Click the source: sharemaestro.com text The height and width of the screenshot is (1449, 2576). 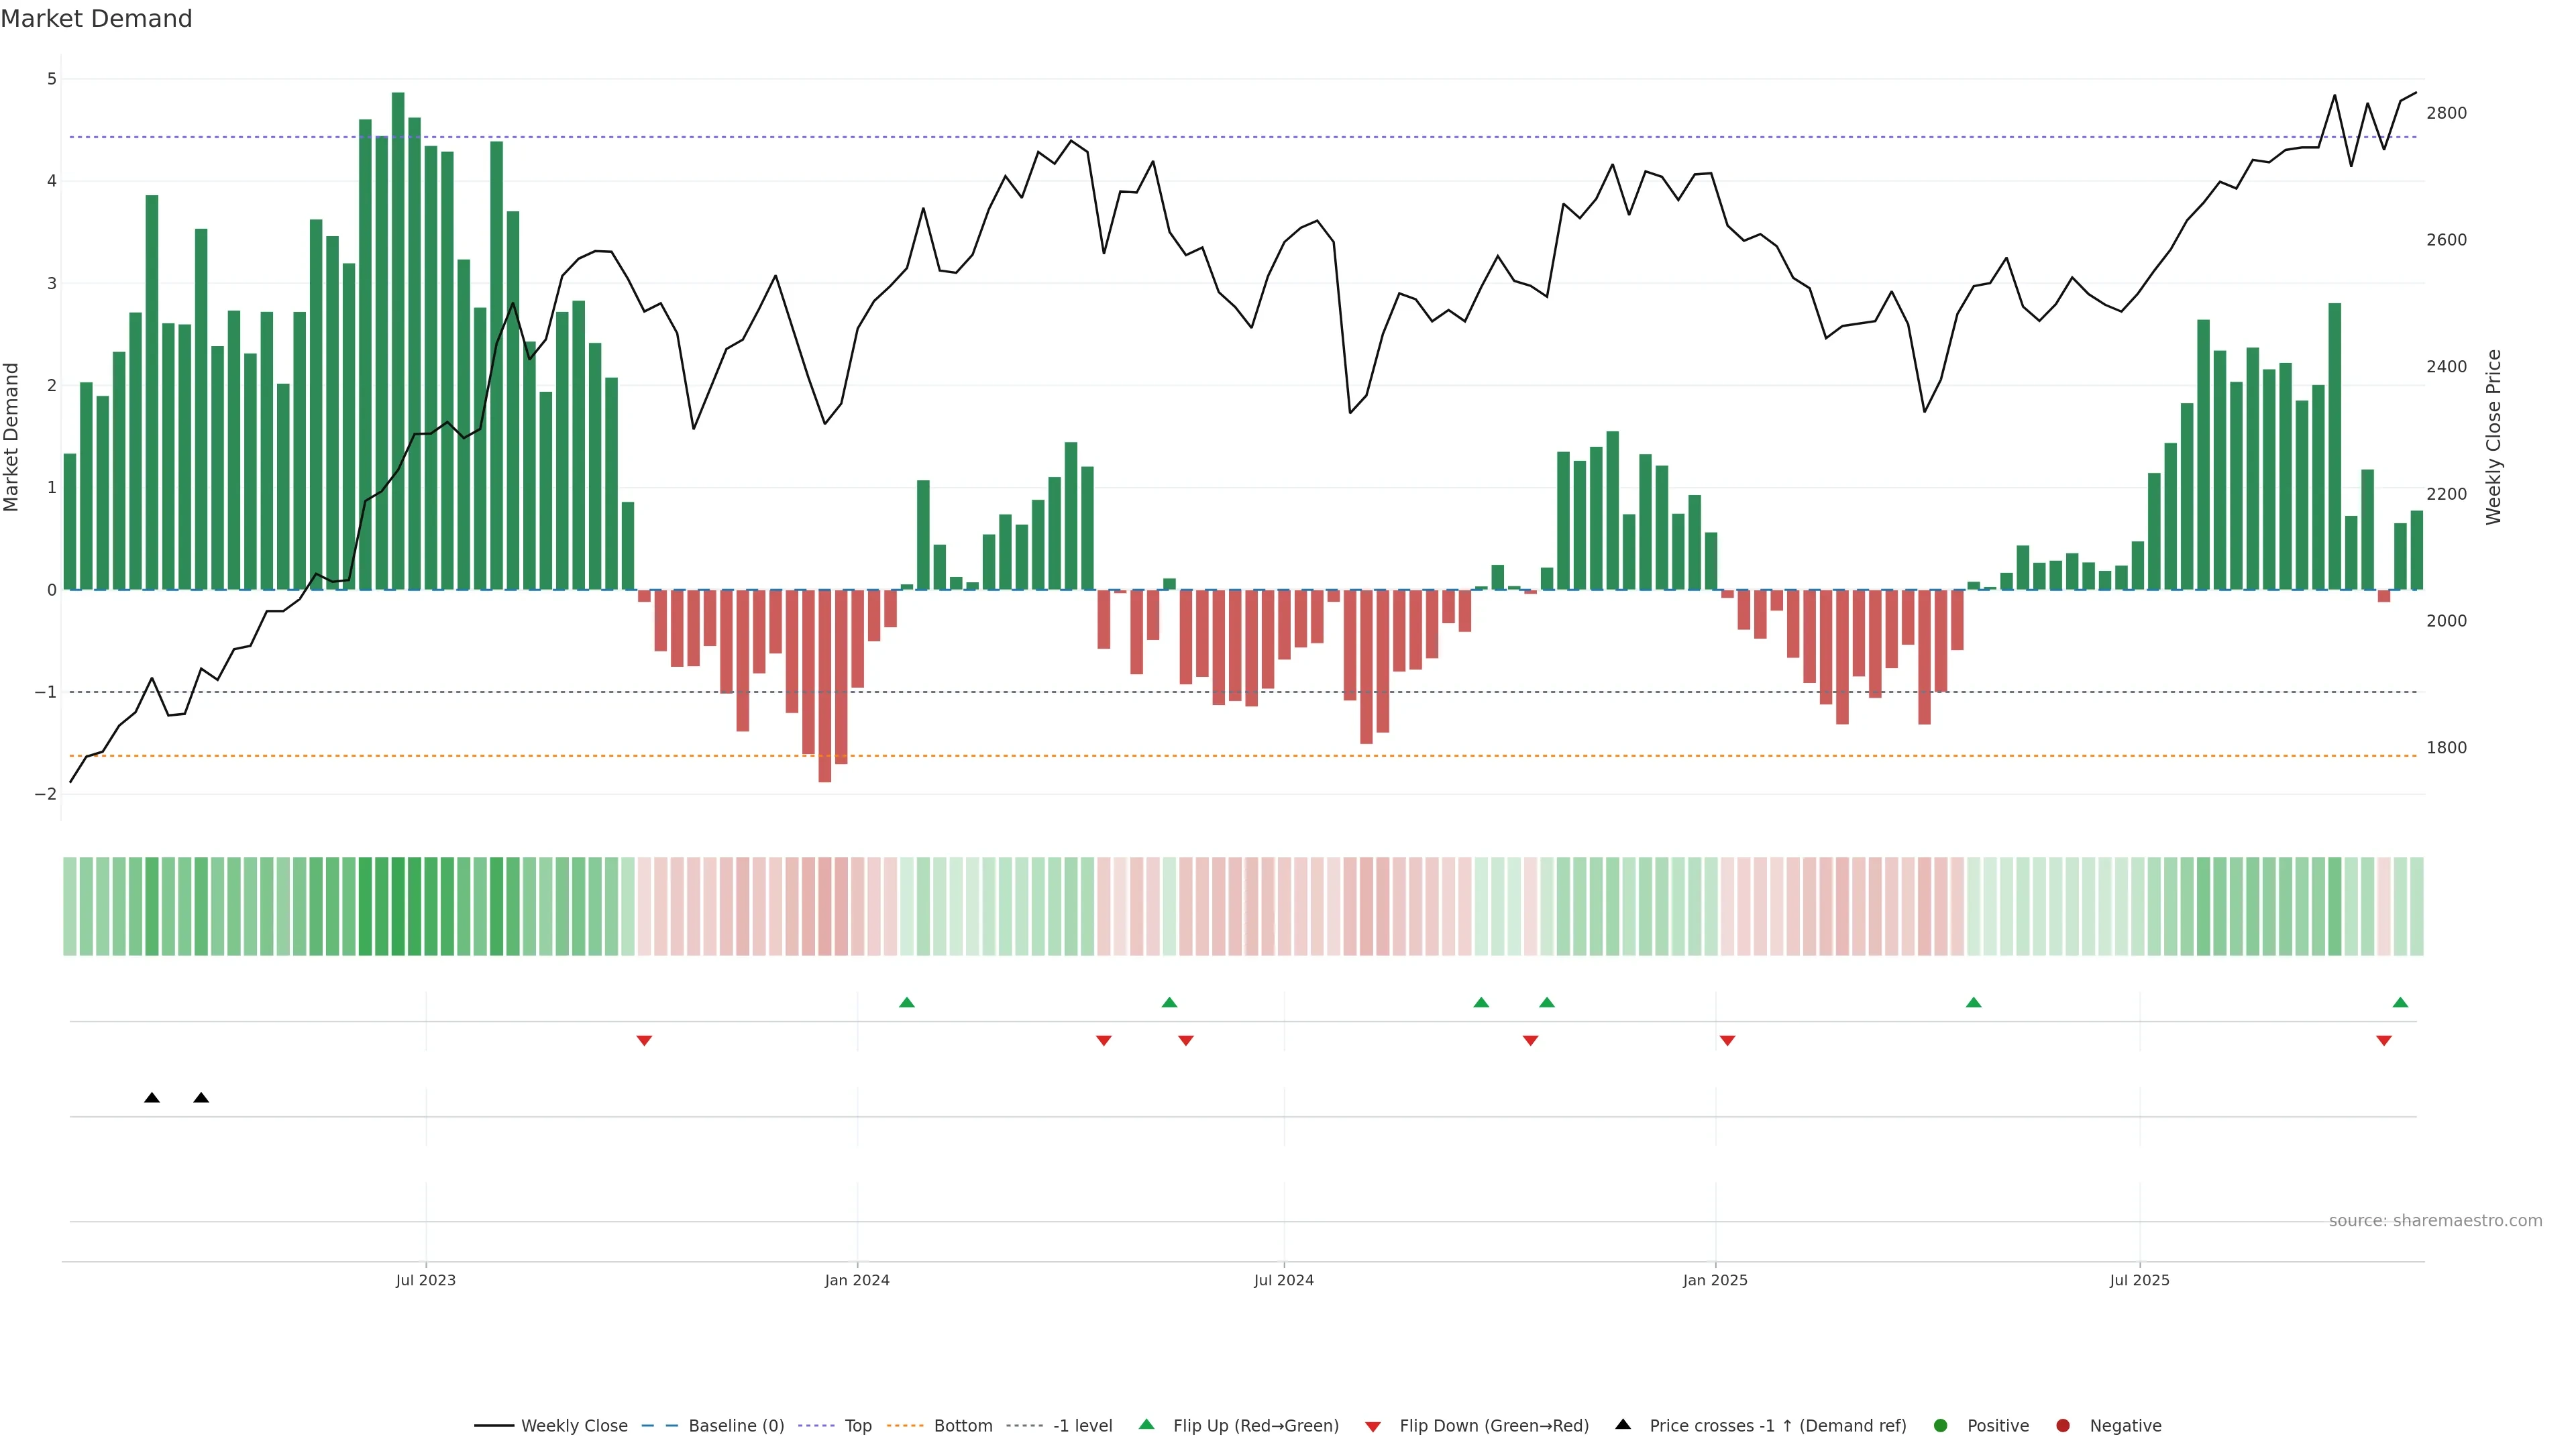click(x=2435, y=1220)
